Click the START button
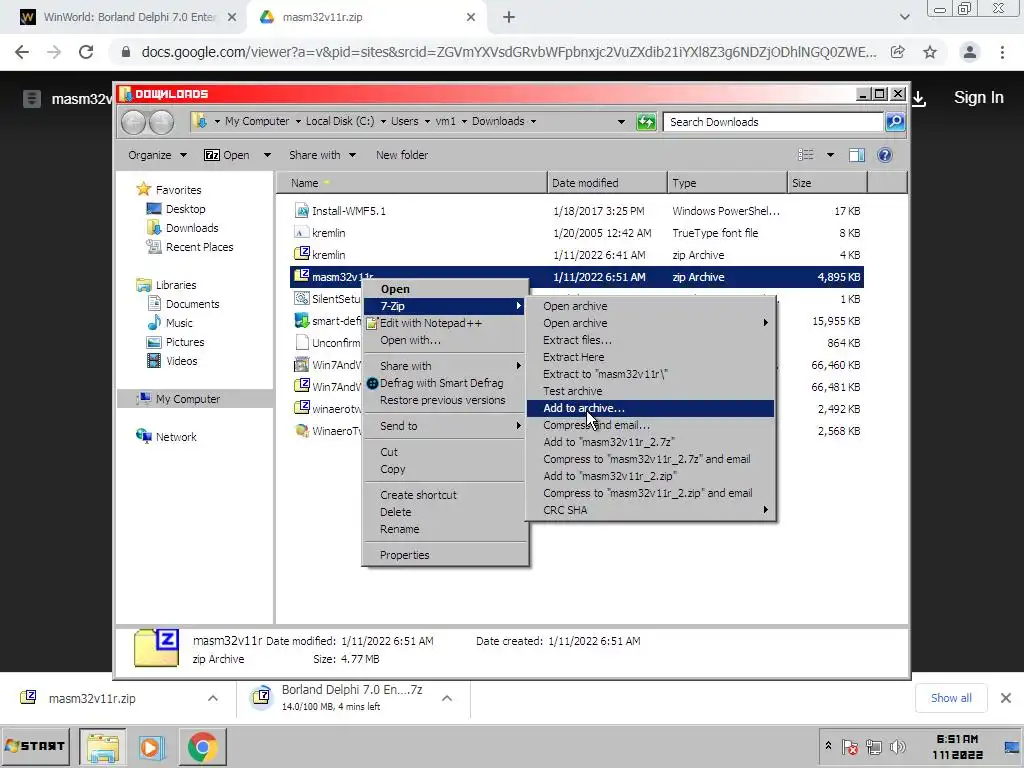 pos(35,746)
